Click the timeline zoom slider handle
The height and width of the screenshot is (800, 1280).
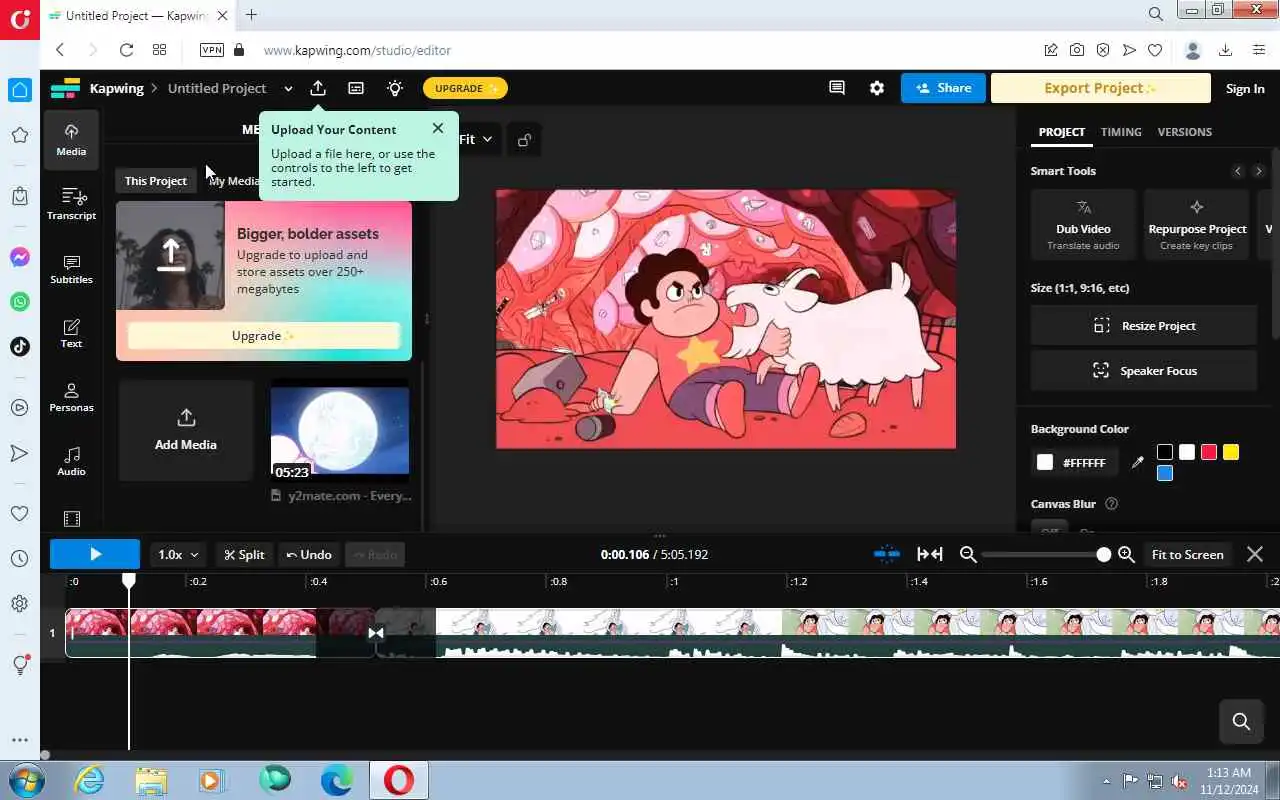click(x=1104, y=554)
